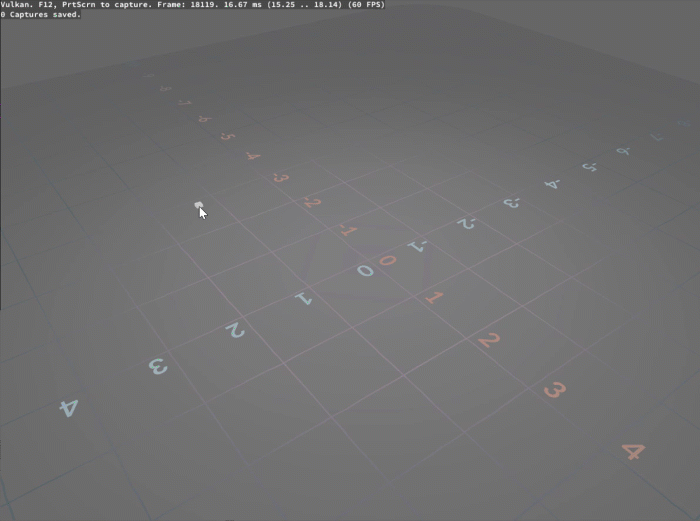Click the orange "-2" grid label
The width and height of the screenshot is (700, 521).
point(312,203)
